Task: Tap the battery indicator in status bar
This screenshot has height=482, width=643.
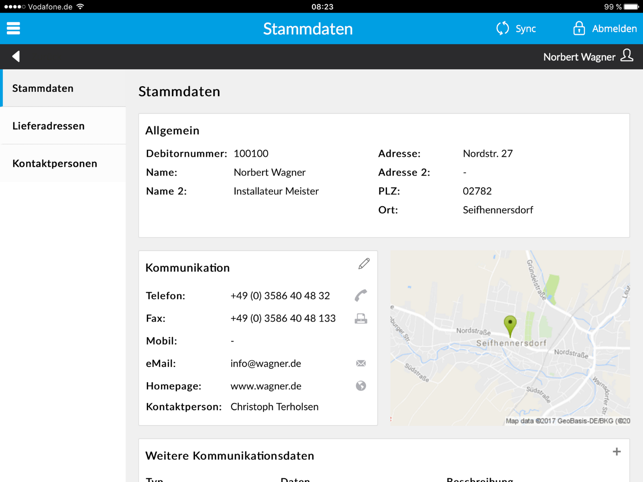Action: (x=632, y=7)
